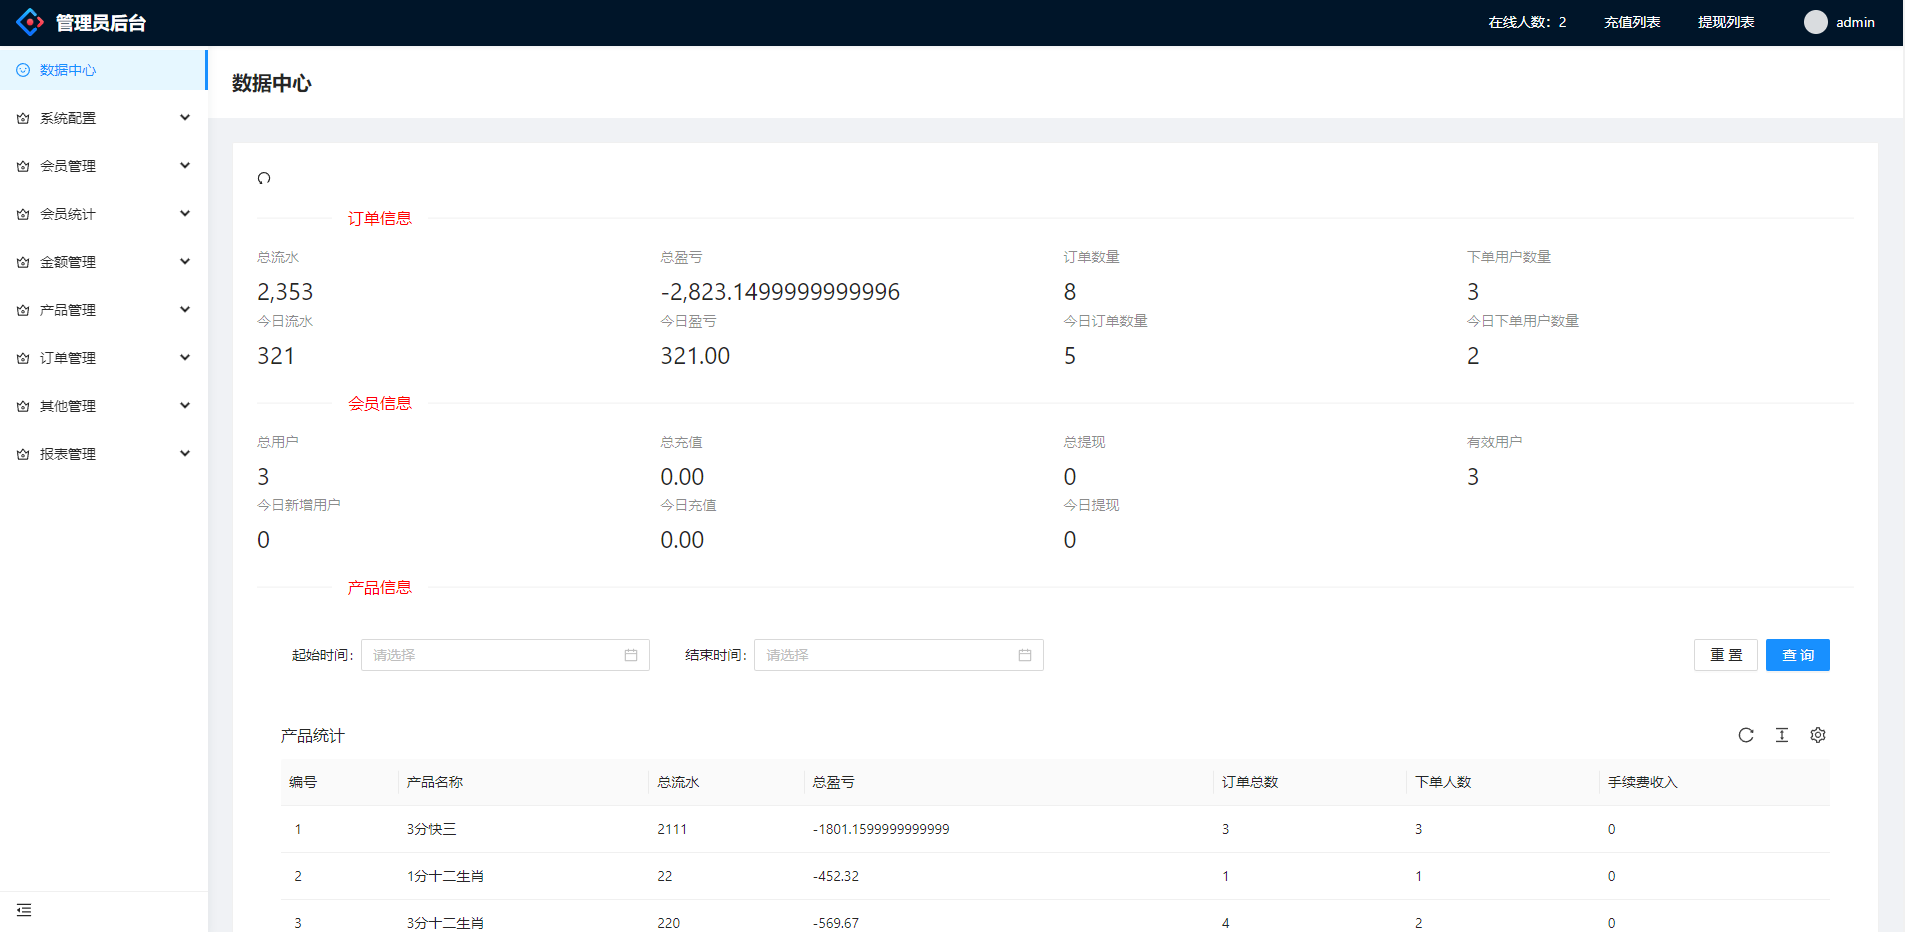The height and width of the screenshot is (932, 1905).
Task: Open calendar icon in 结束时间 field
Action: 1025,655
